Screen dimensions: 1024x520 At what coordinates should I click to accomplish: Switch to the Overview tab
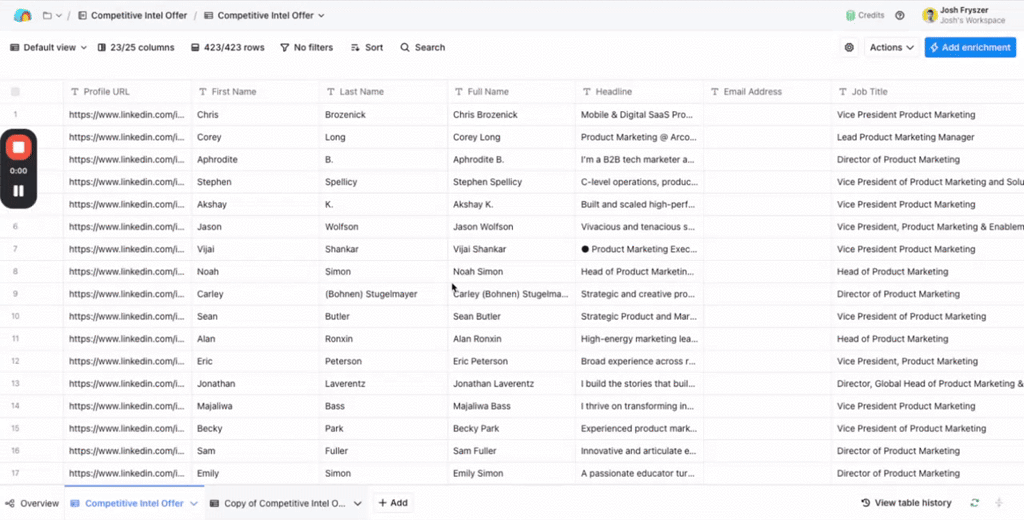32,503
